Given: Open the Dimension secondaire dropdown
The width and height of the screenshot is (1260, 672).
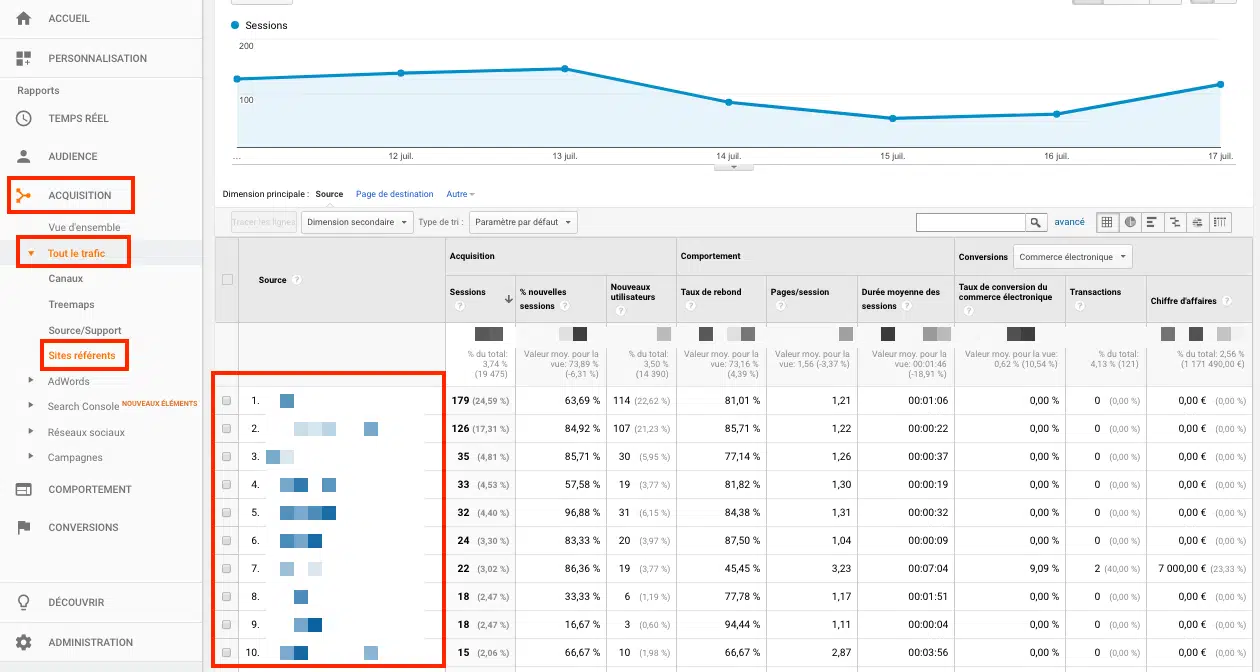Looking at the screenshot, I should (x=357, y=222).
